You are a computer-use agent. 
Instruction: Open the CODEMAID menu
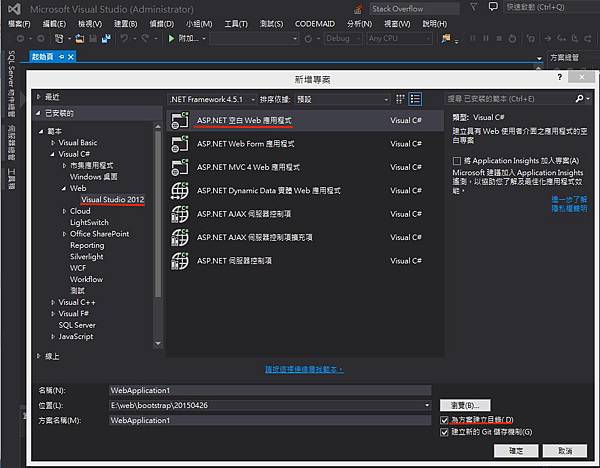click(x=315, y=24)
